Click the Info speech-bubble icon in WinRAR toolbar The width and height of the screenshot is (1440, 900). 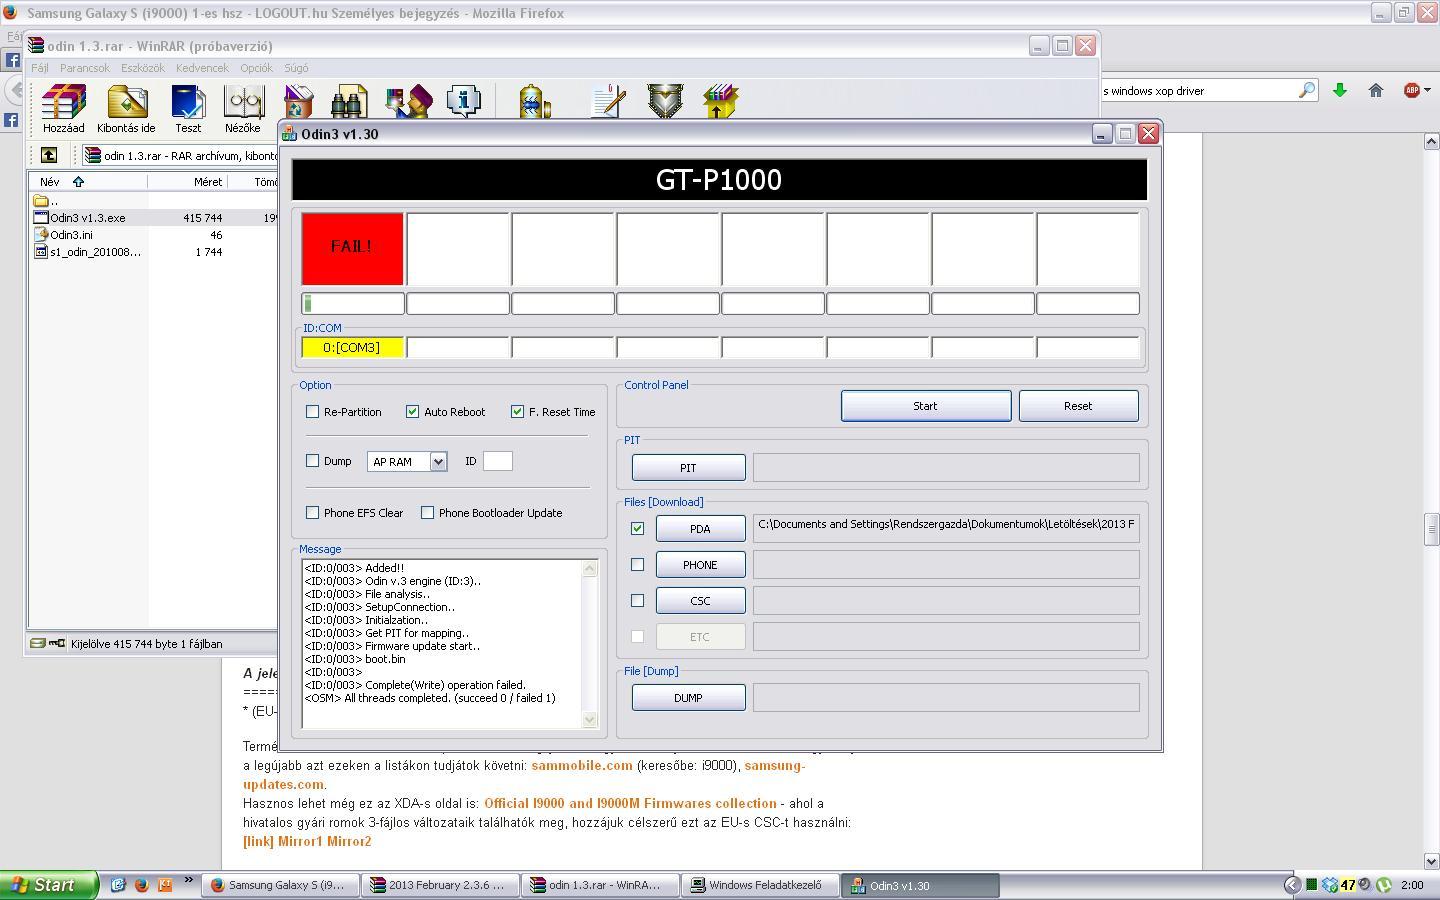(463, 101)
